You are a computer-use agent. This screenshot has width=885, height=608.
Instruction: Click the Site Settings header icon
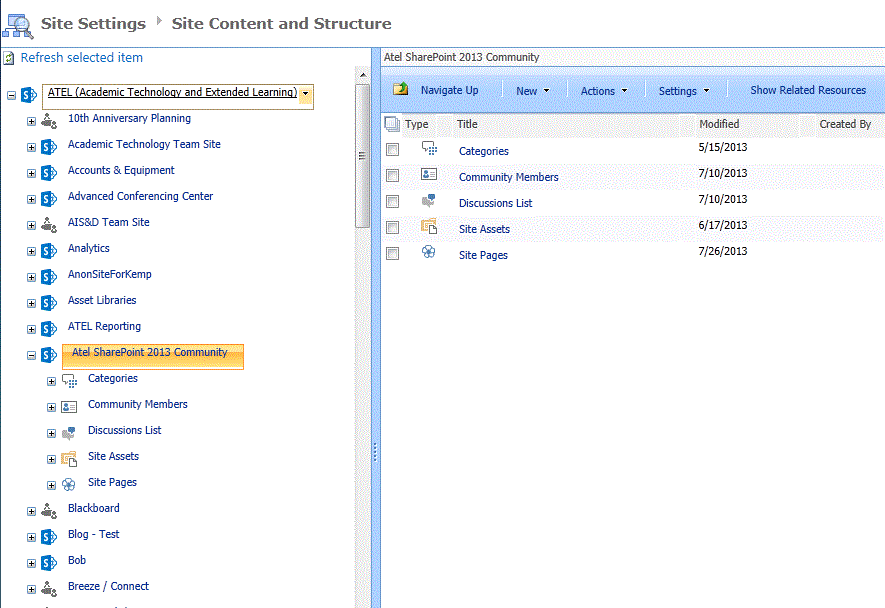(x=18, y=25)
